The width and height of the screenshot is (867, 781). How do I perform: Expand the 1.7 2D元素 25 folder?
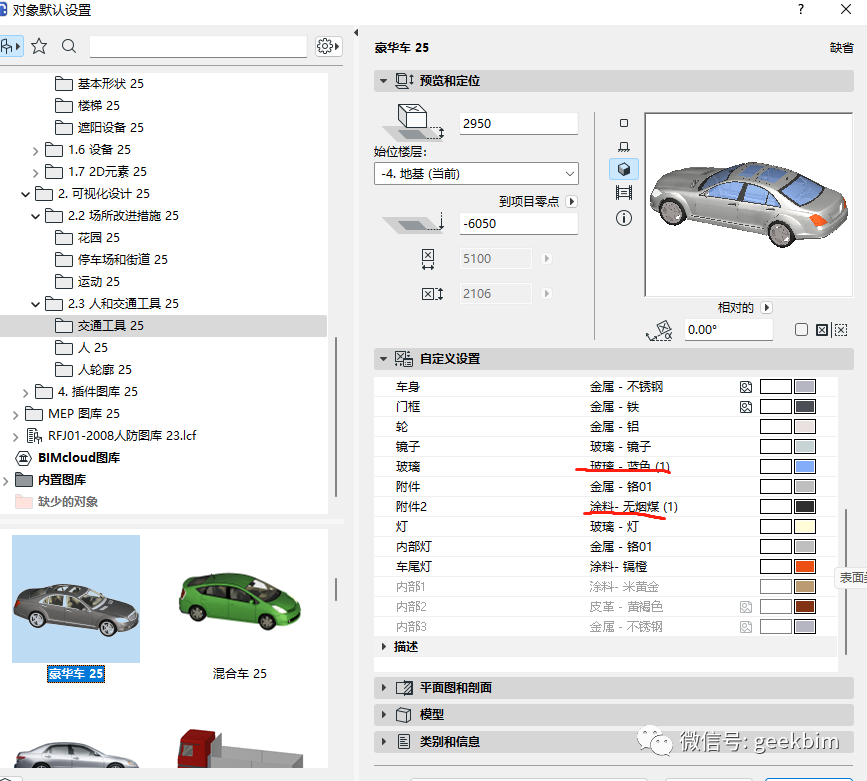(35, 173)
